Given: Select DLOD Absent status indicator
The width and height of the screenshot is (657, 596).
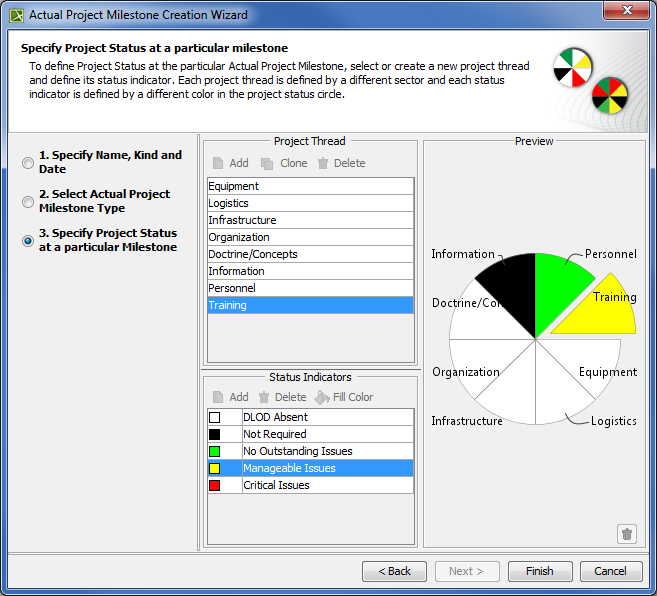Looking at the screenshot, I should [x=310, y=417].
